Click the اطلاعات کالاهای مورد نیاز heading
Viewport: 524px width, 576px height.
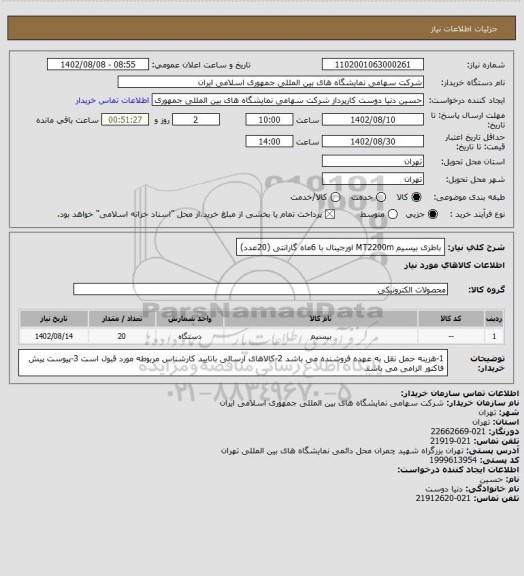(454, 265)
